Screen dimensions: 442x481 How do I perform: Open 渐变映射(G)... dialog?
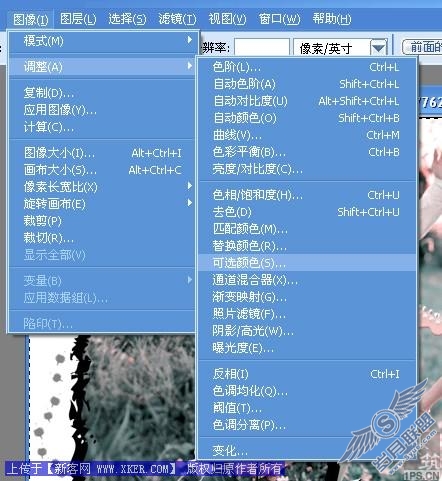tap(307, 297)
